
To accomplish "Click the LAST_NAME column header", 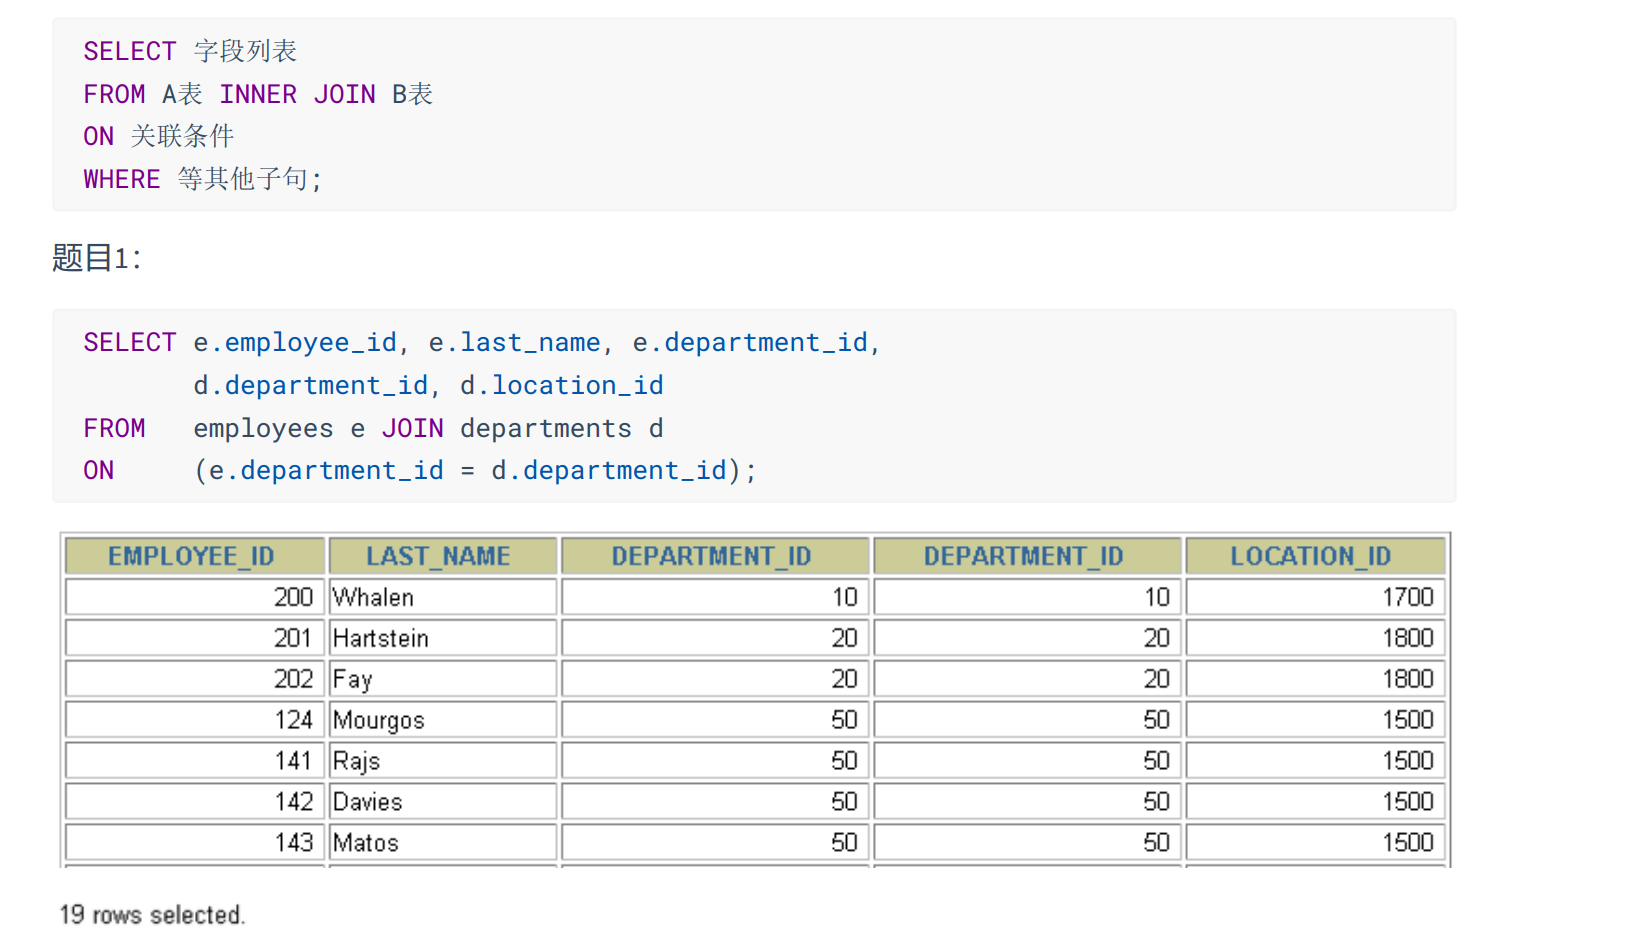I will click(x=443, y=556).
